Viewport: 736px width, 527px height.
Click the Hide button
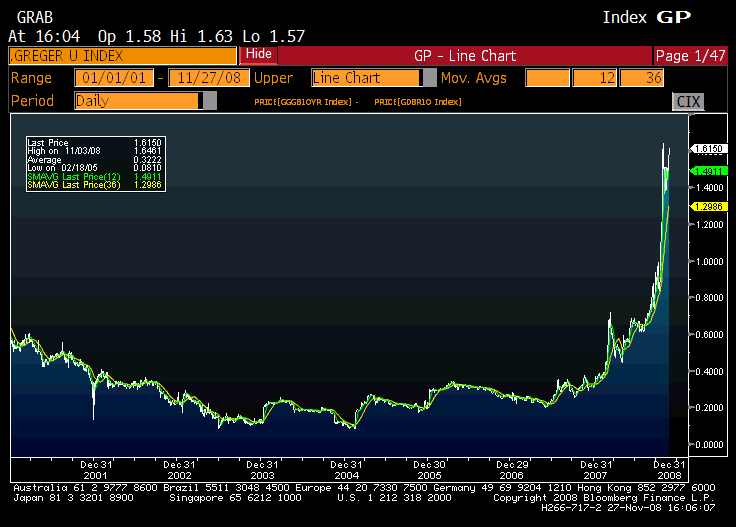[258, 54]
